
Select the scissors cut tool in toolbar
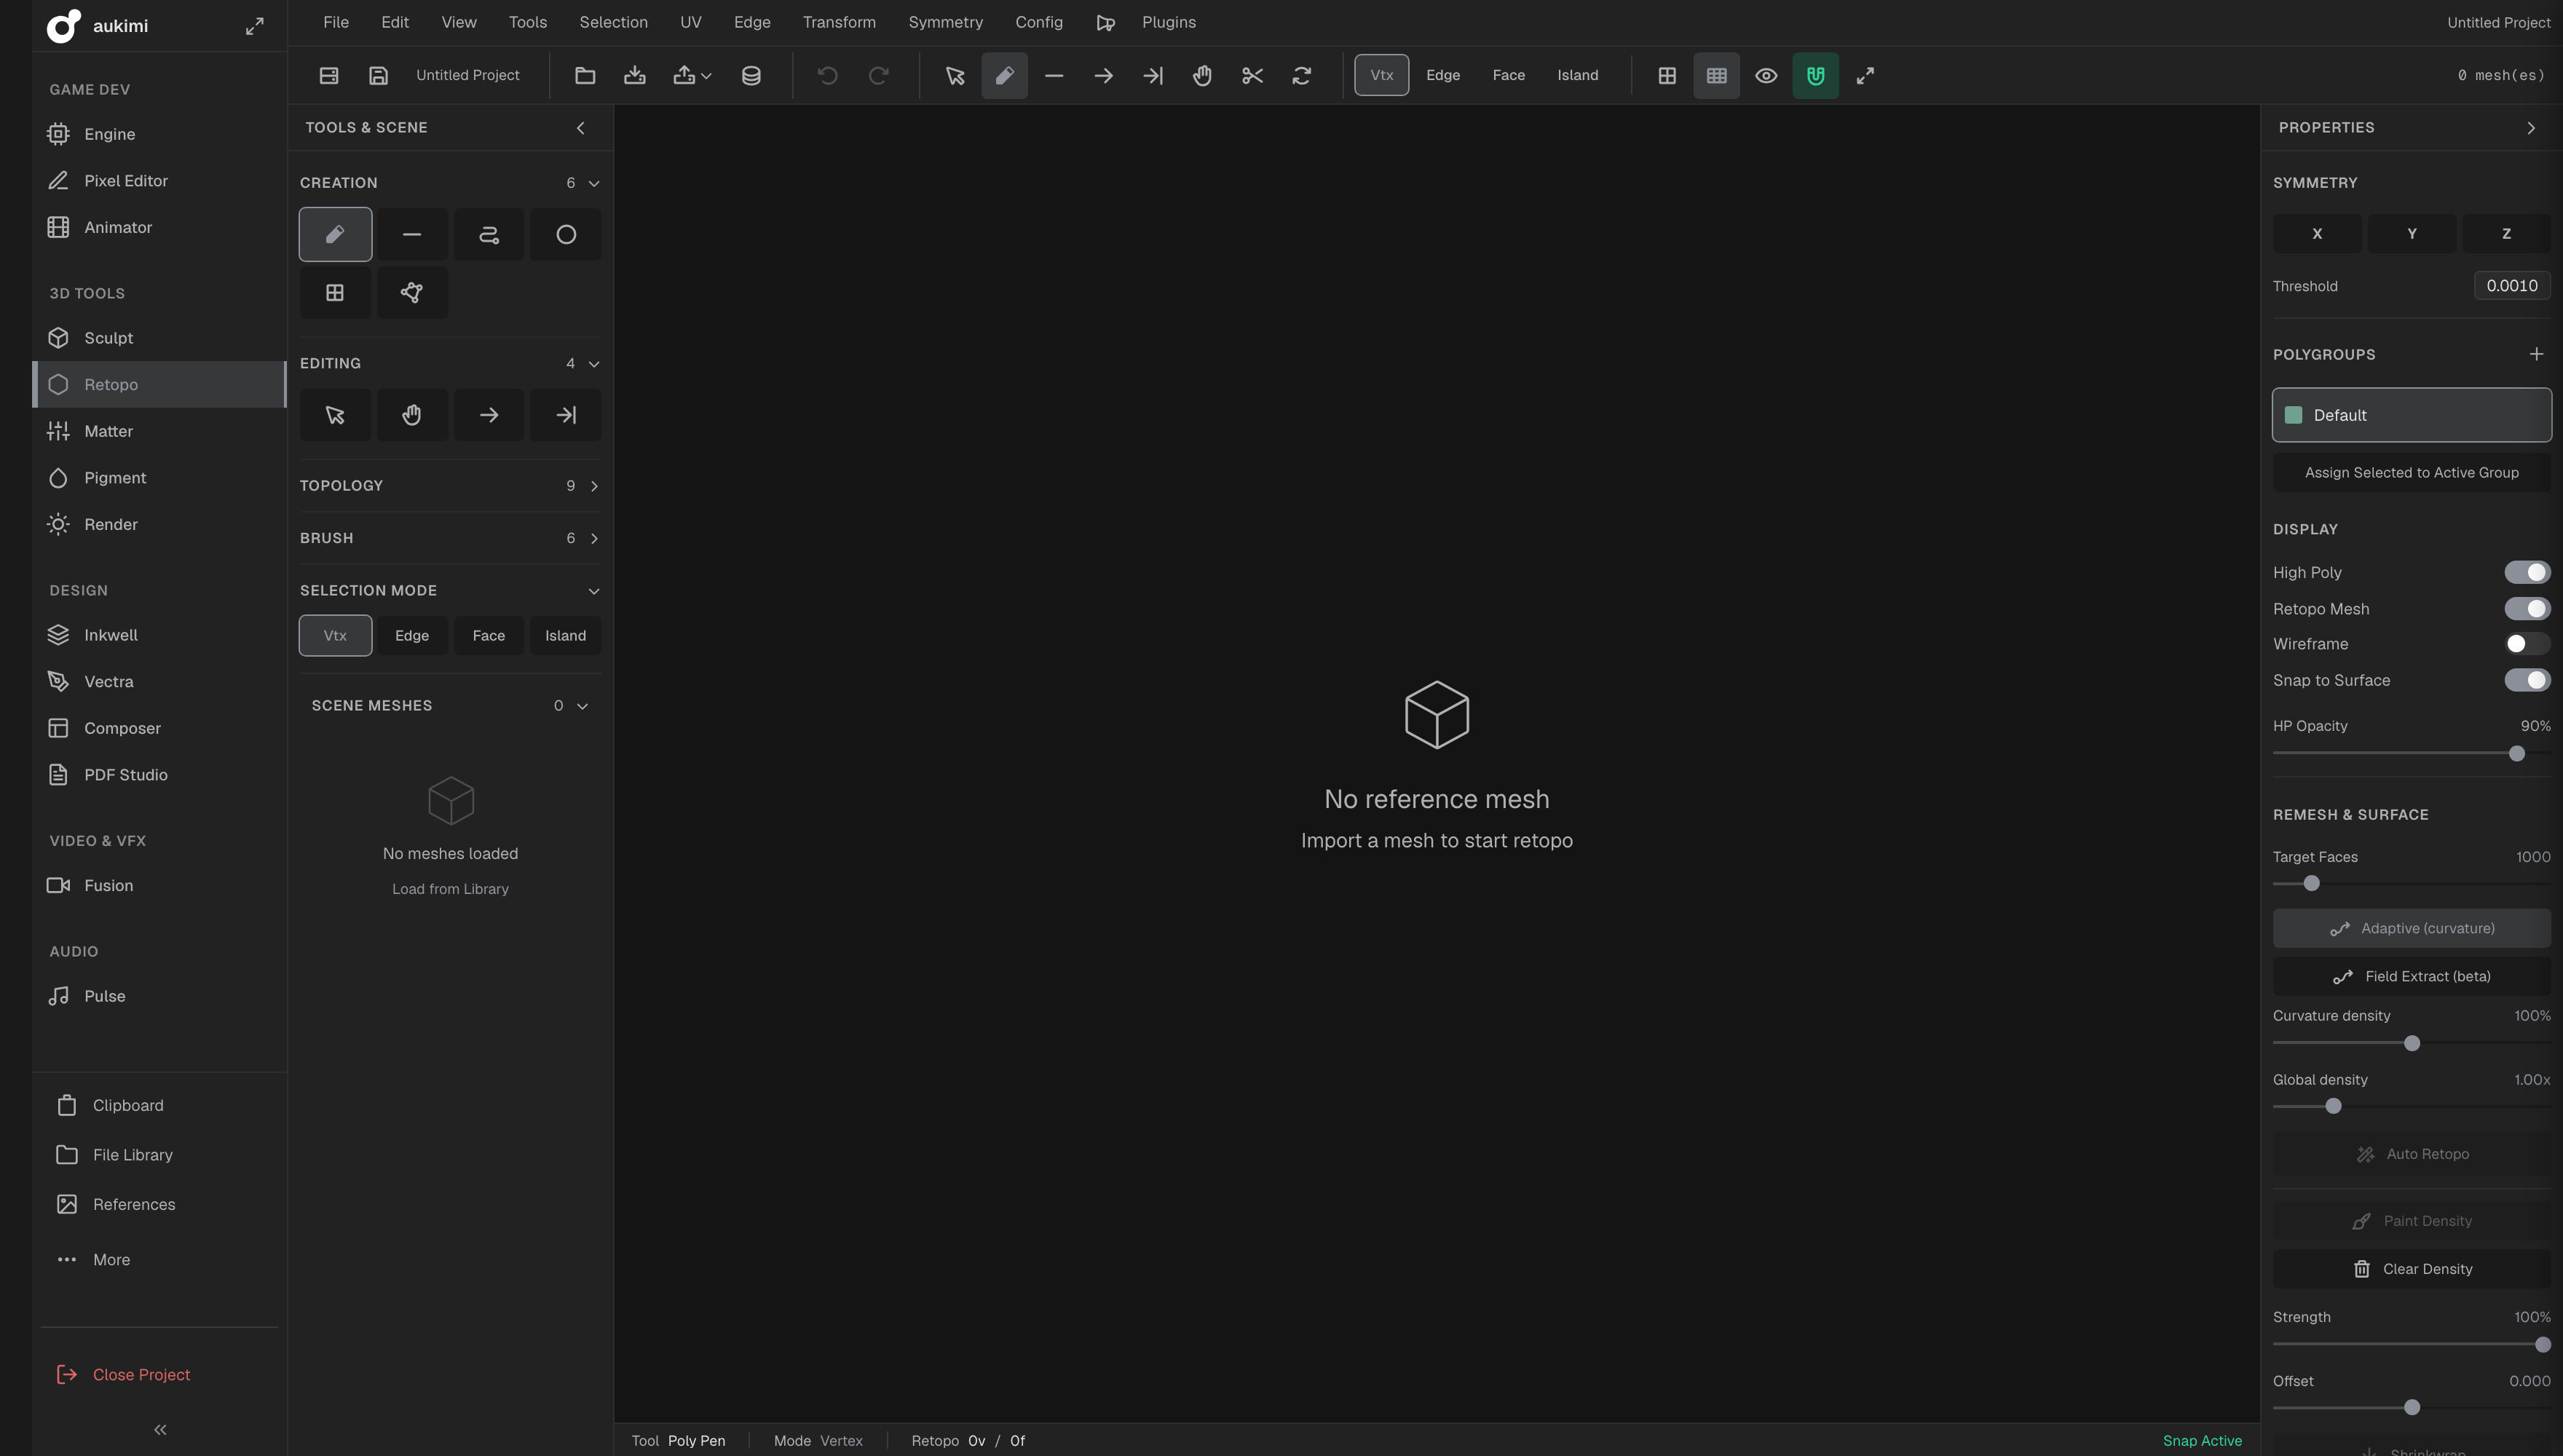point(1252,75)
